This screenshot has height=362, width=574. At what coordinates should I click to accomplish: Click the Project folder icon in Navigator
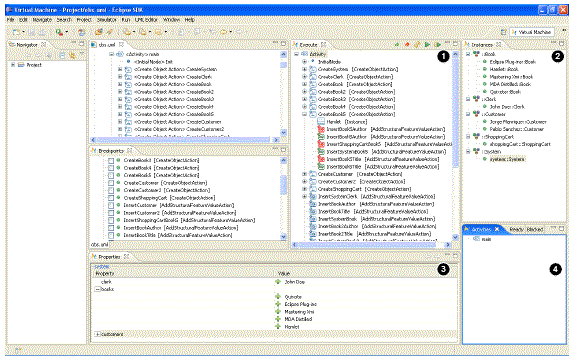click(x=21, y=65)
